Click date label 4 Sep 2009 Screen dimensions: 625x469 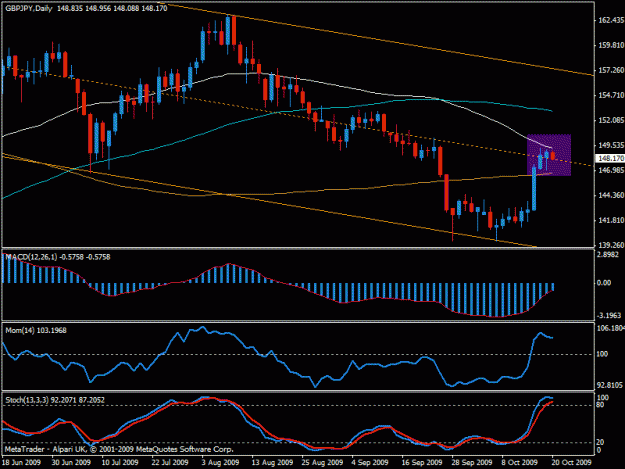click(369, 463)
